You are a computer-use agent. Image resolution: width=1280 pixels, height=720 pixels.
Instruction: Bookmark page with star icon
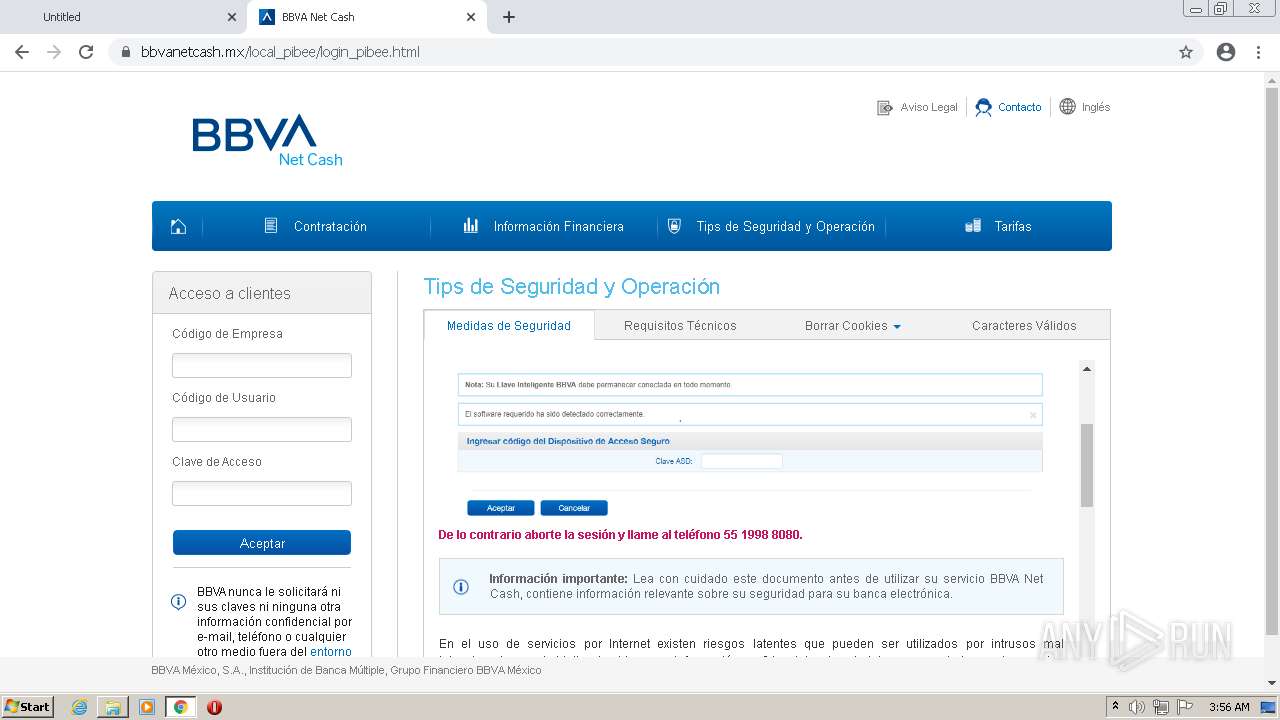(x=1186, y=52)
